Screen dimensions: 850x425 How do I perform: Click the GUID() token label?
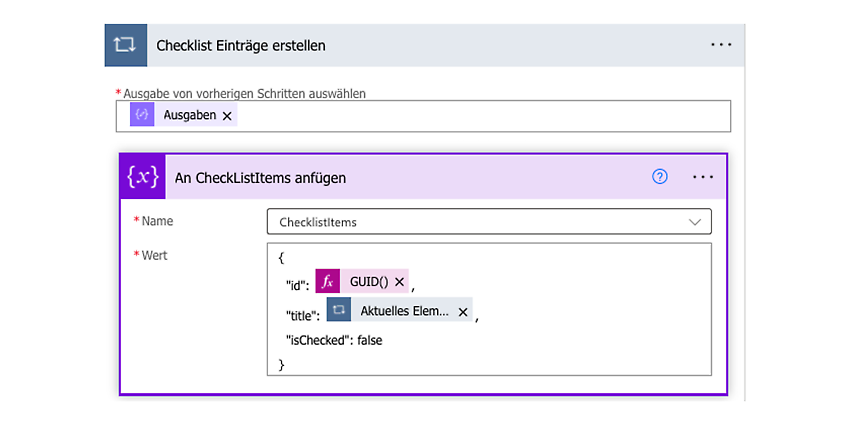click(369, 282)
